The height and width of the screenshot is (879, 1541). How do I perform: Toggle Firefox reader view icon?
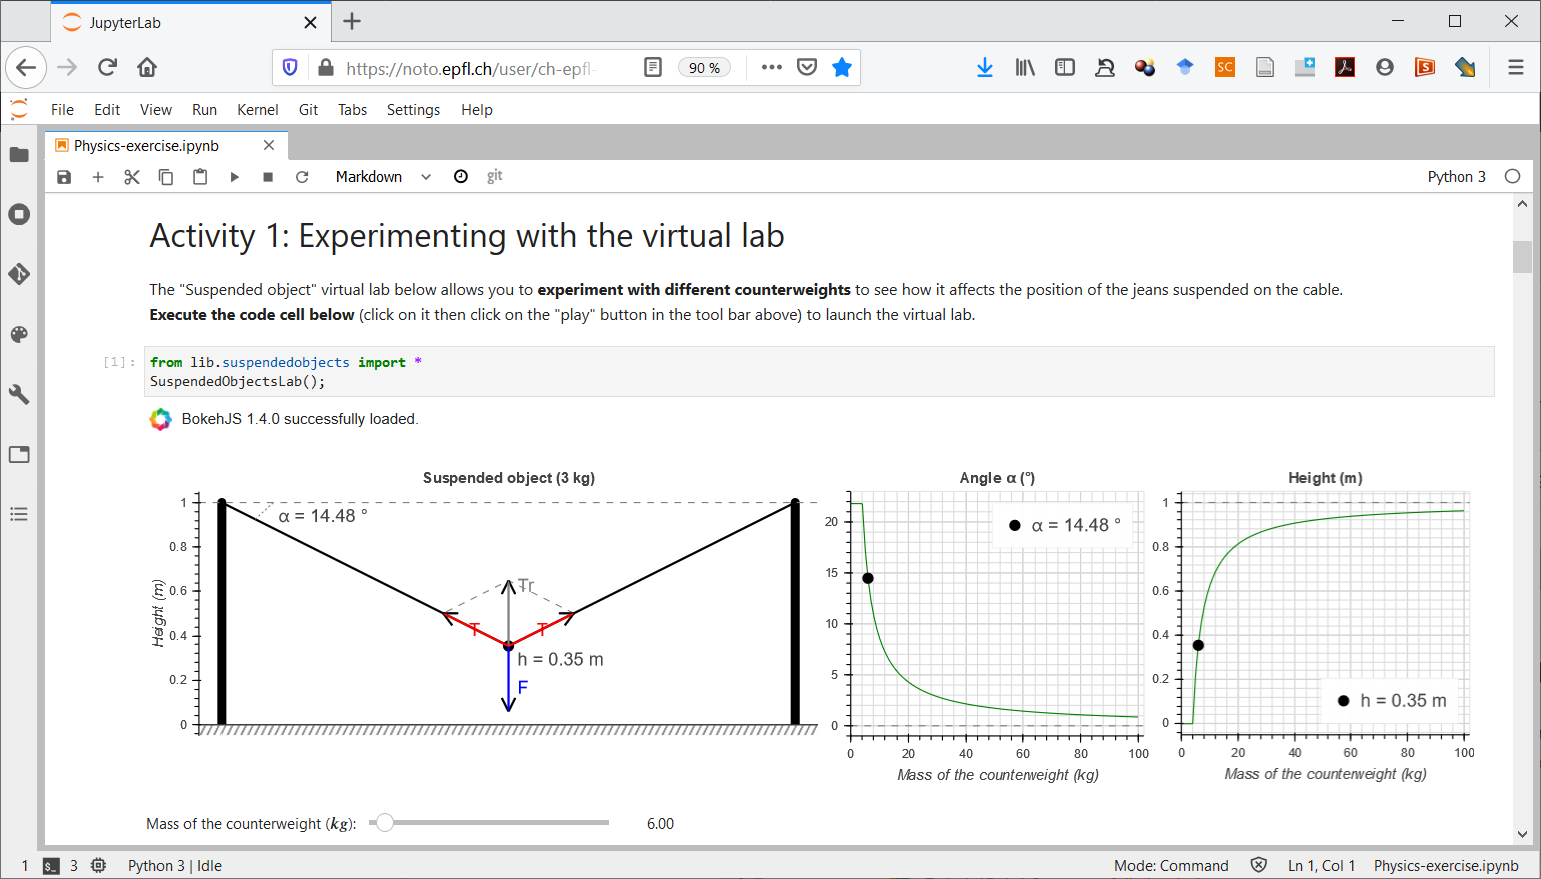tap(653, 67)
